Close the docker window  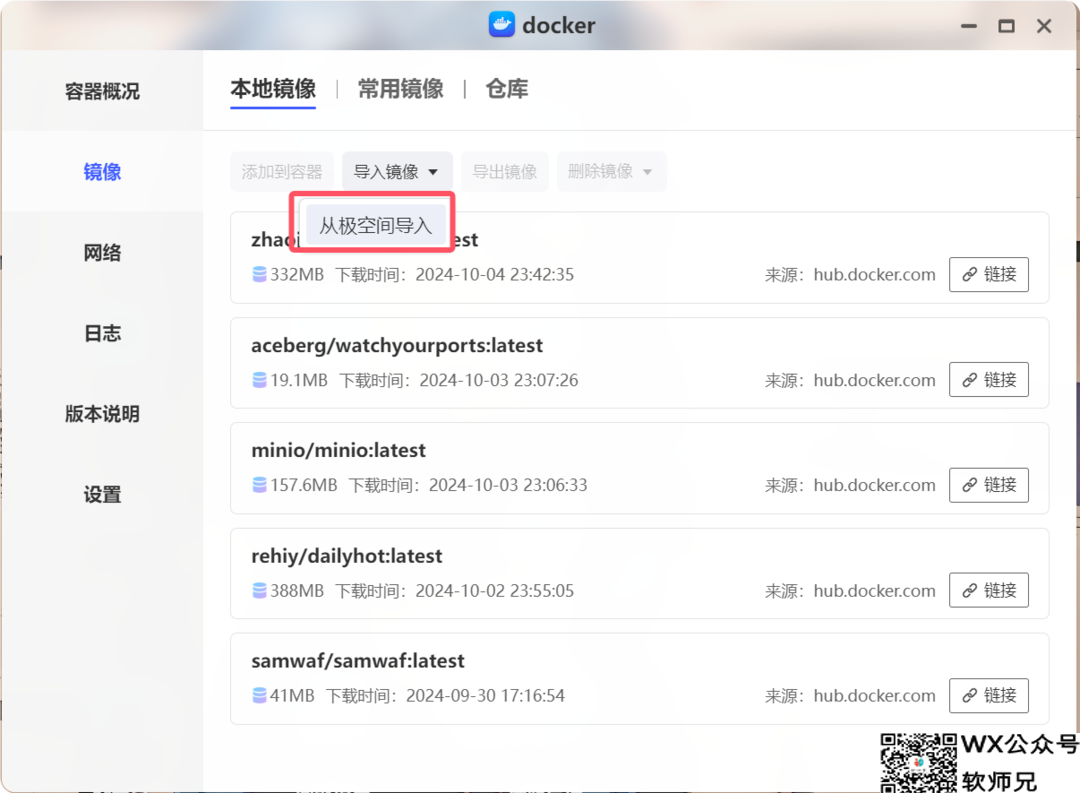tap(1044, 26)
